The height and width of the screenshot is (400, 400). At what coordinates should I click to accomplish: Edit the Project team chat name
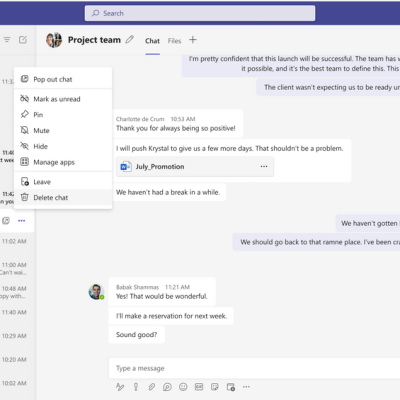tap(129, 40)
